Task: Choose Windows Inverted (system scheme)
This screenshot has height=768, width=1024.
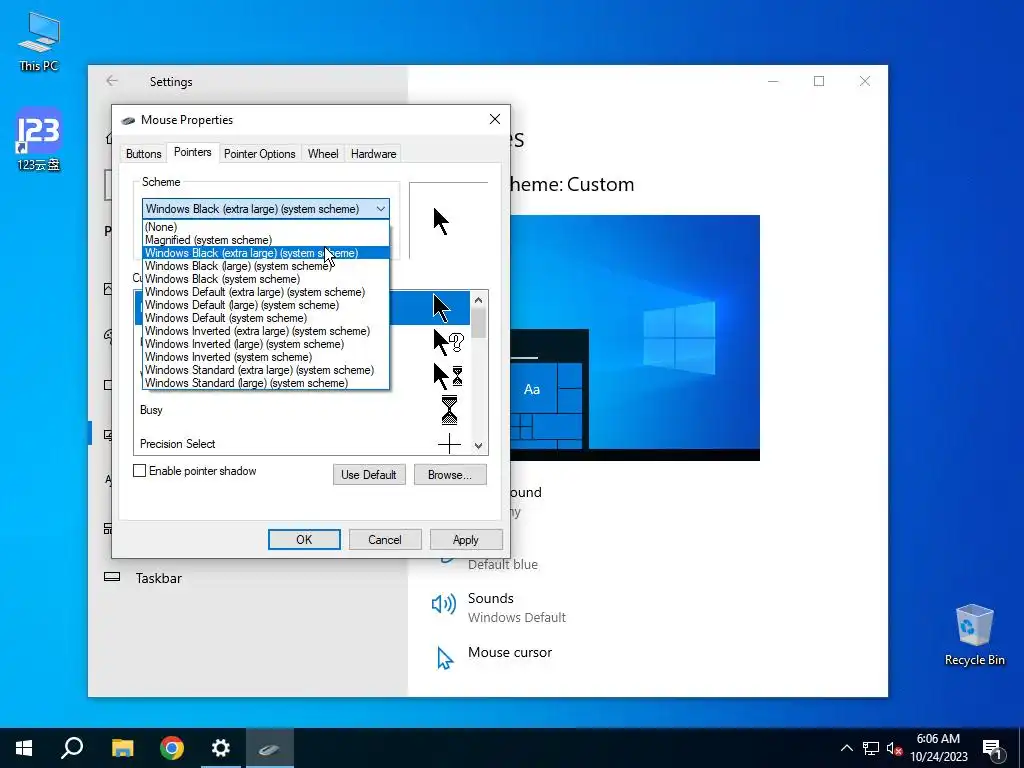Action: [x=265, y=357]
